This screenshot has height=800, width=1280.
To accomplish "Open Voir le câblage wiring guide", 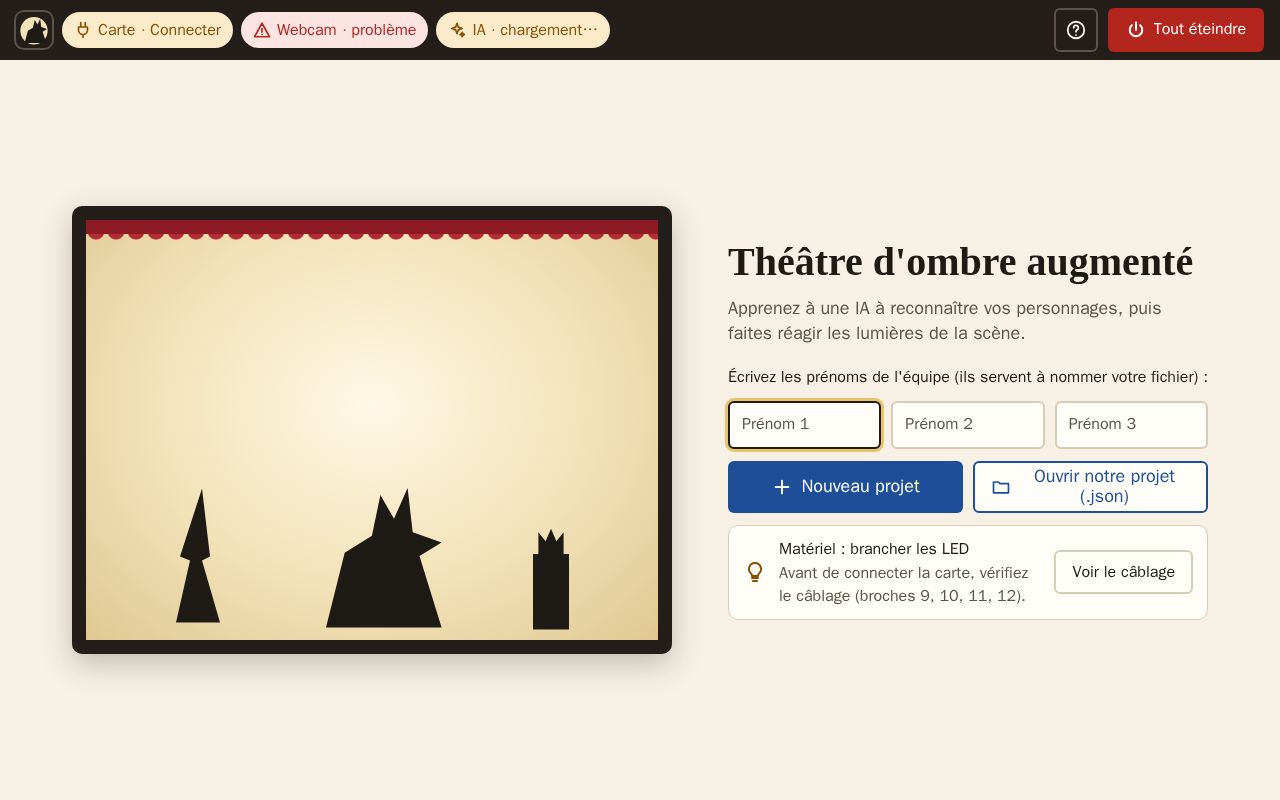I will (x=1123, y=572).
